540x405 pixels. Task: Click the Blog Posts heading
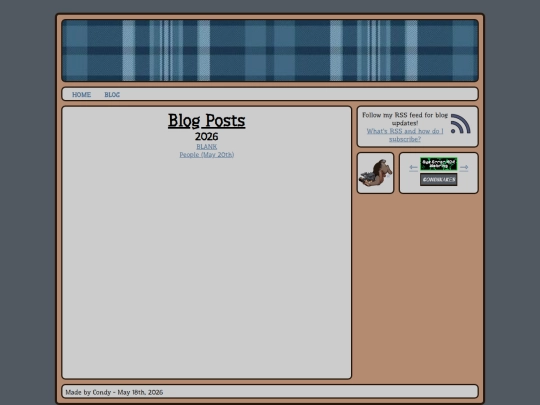207,121
